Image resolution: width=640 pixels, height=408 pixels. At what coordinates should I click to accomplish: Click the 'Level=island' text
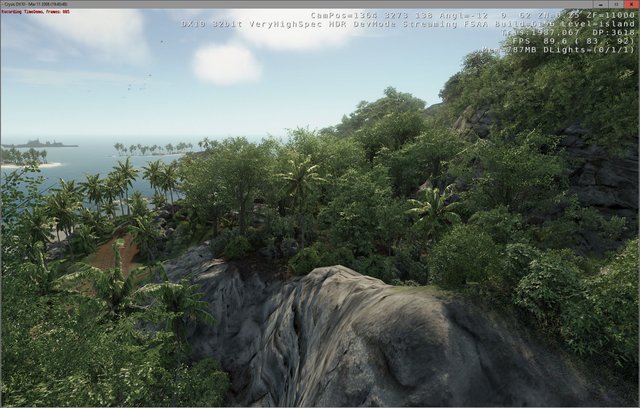click(597, 24)
